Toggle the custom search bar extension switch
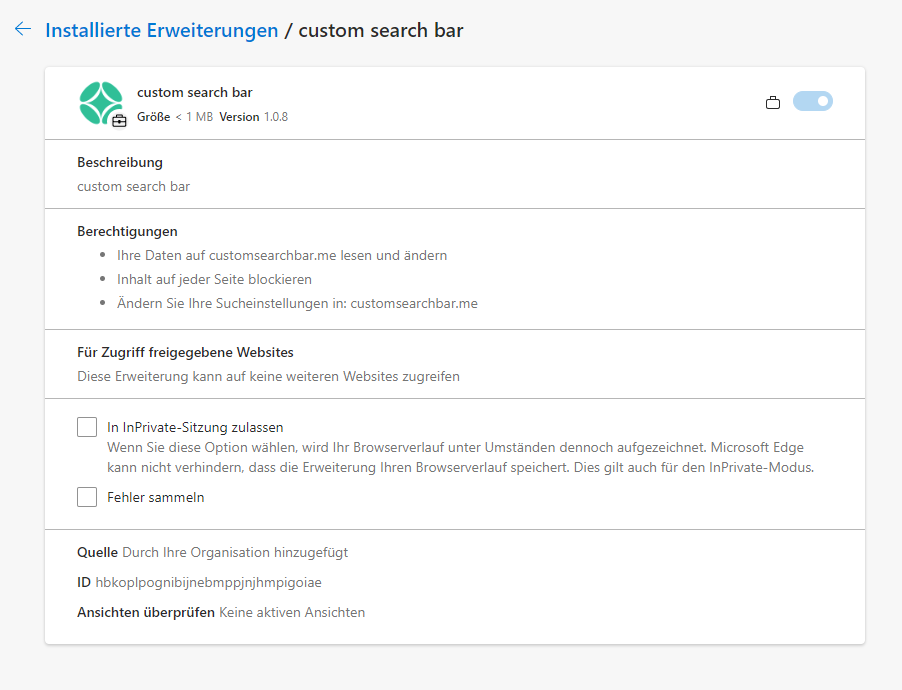Image resolution: width=902 pixels, height=690 pixels. coord(812,101)
